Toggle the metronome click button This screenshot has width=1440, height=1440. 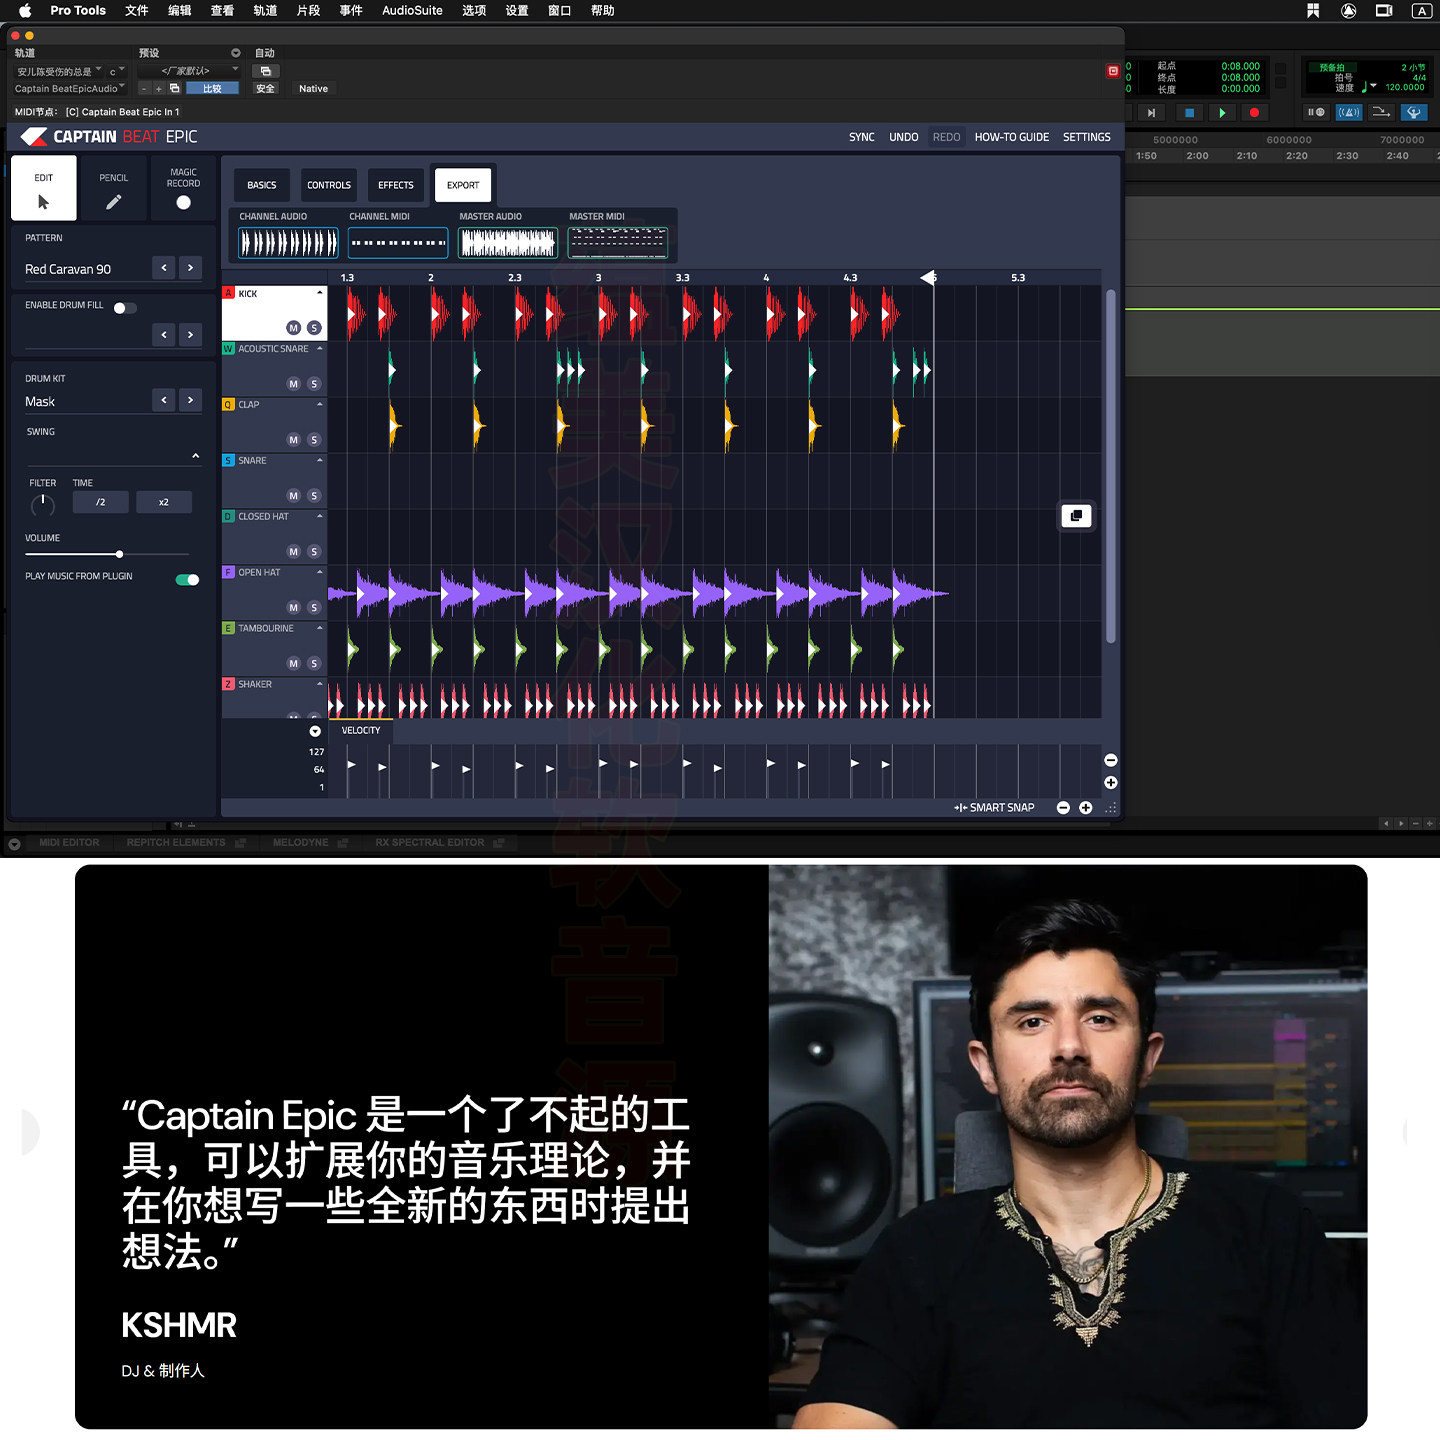click(x=1349, y=112)
